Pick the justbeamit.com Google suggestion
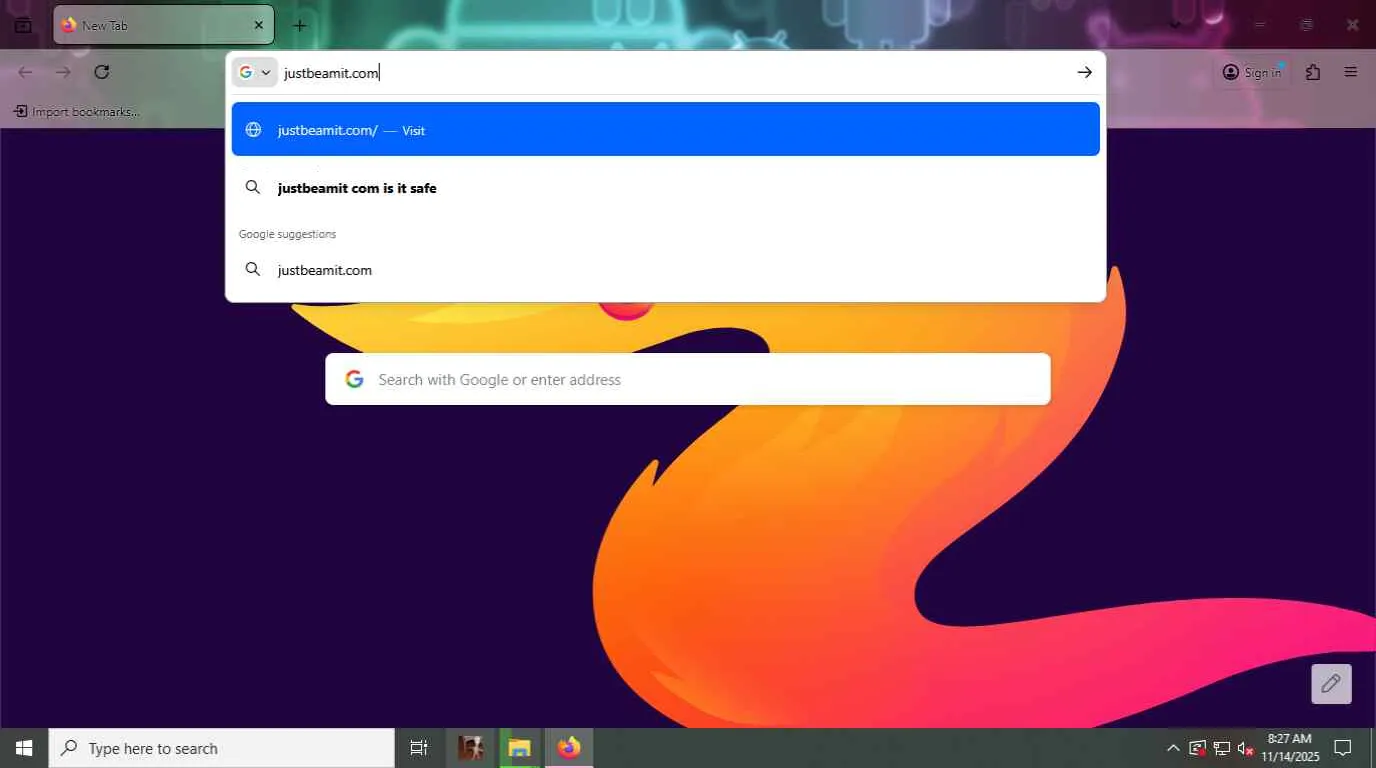This screenshot has width=1376, height=768. 666,270
